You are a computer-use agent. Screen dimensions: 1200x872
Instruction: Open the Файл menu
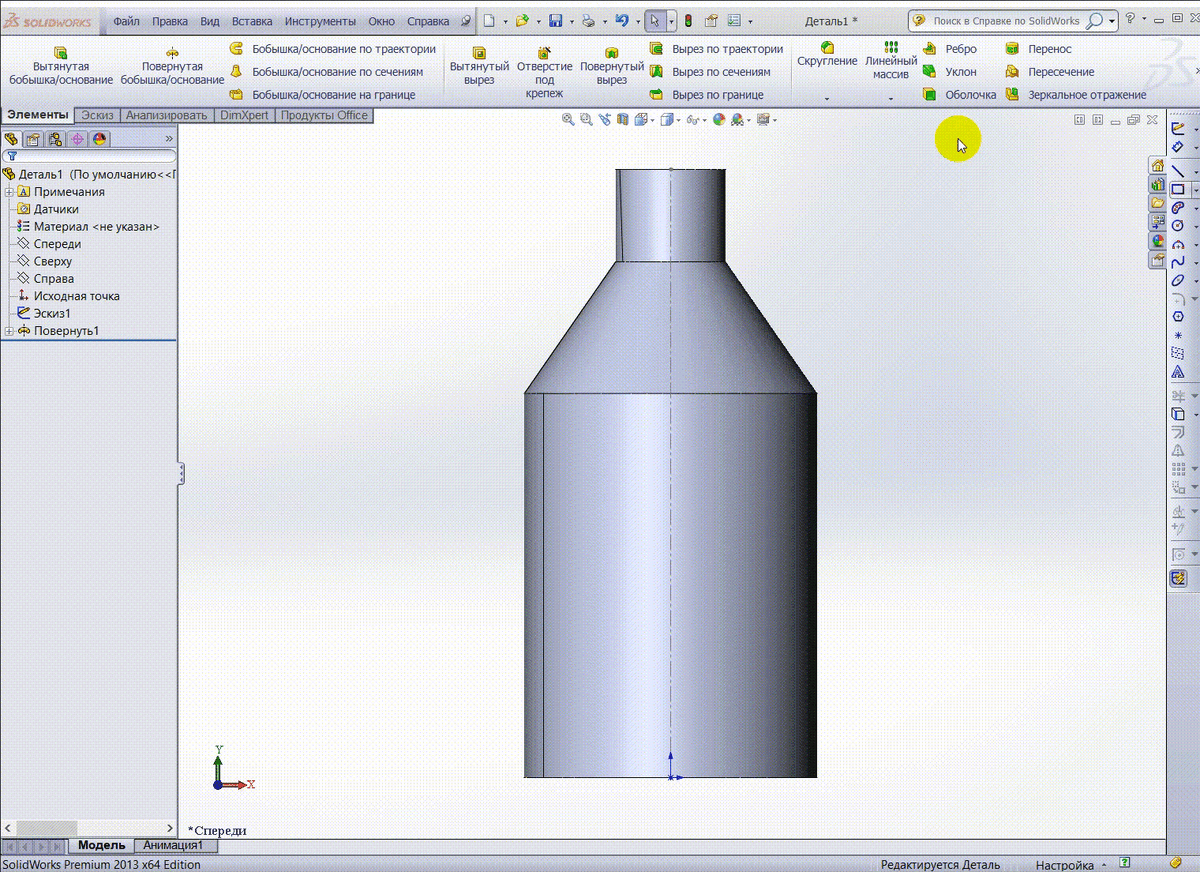[126, 21]
